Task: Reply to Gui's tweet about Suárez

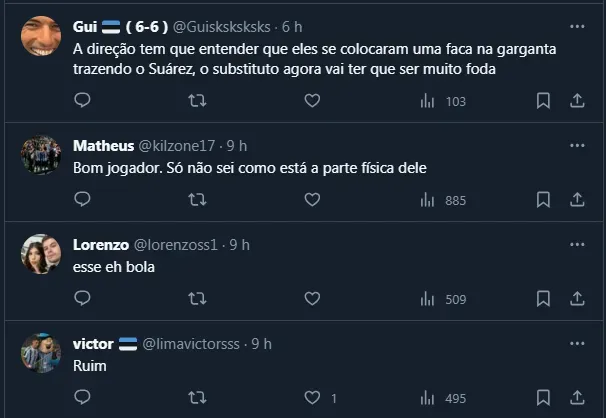Action: pos(83,101)
